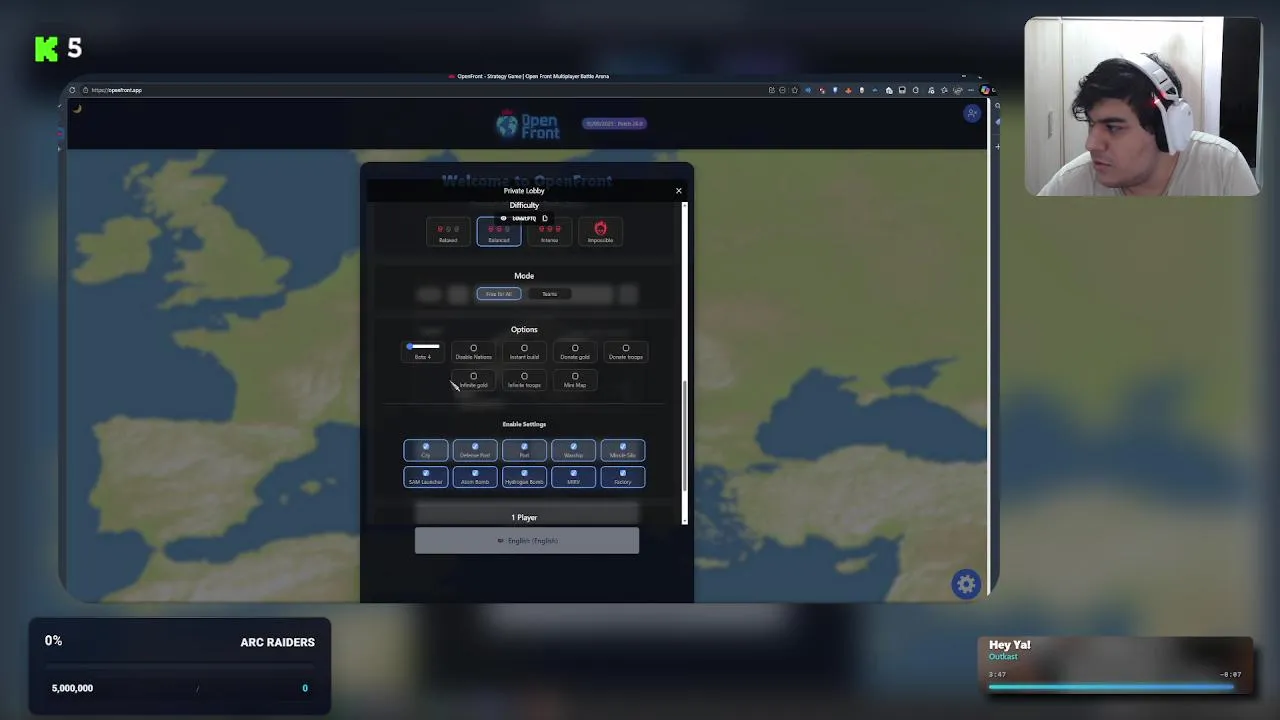The height and width of the screenshot is (720, 1280).
Task: Enable Infinite troops option
Action: pos(524,380)
